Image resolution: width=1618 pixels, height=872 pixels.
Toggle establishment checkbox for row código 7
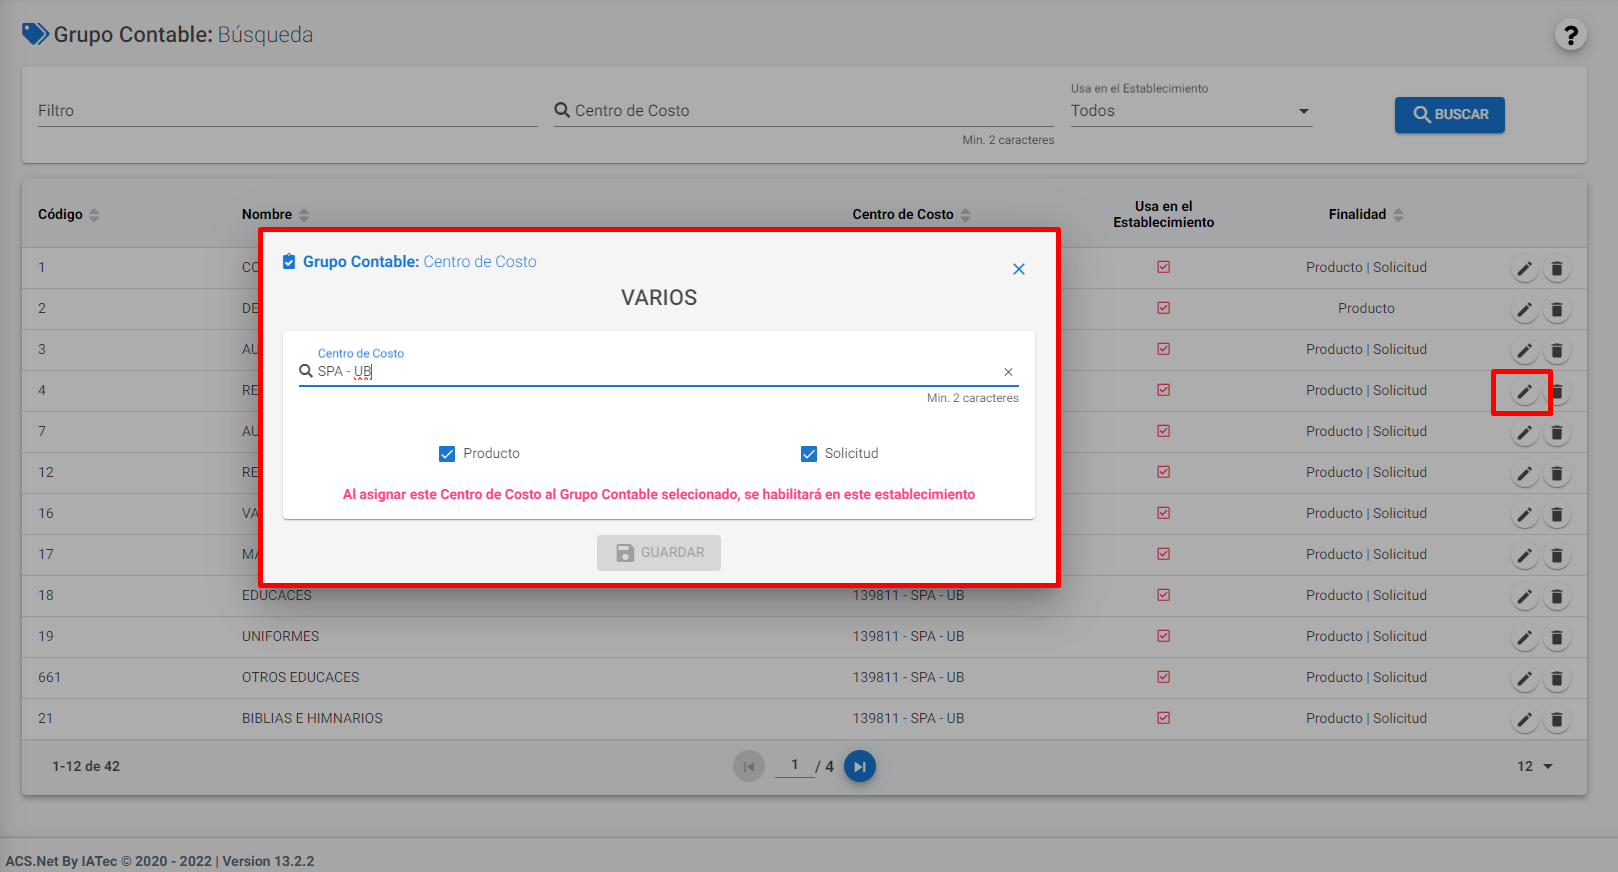click(1163, 431)
